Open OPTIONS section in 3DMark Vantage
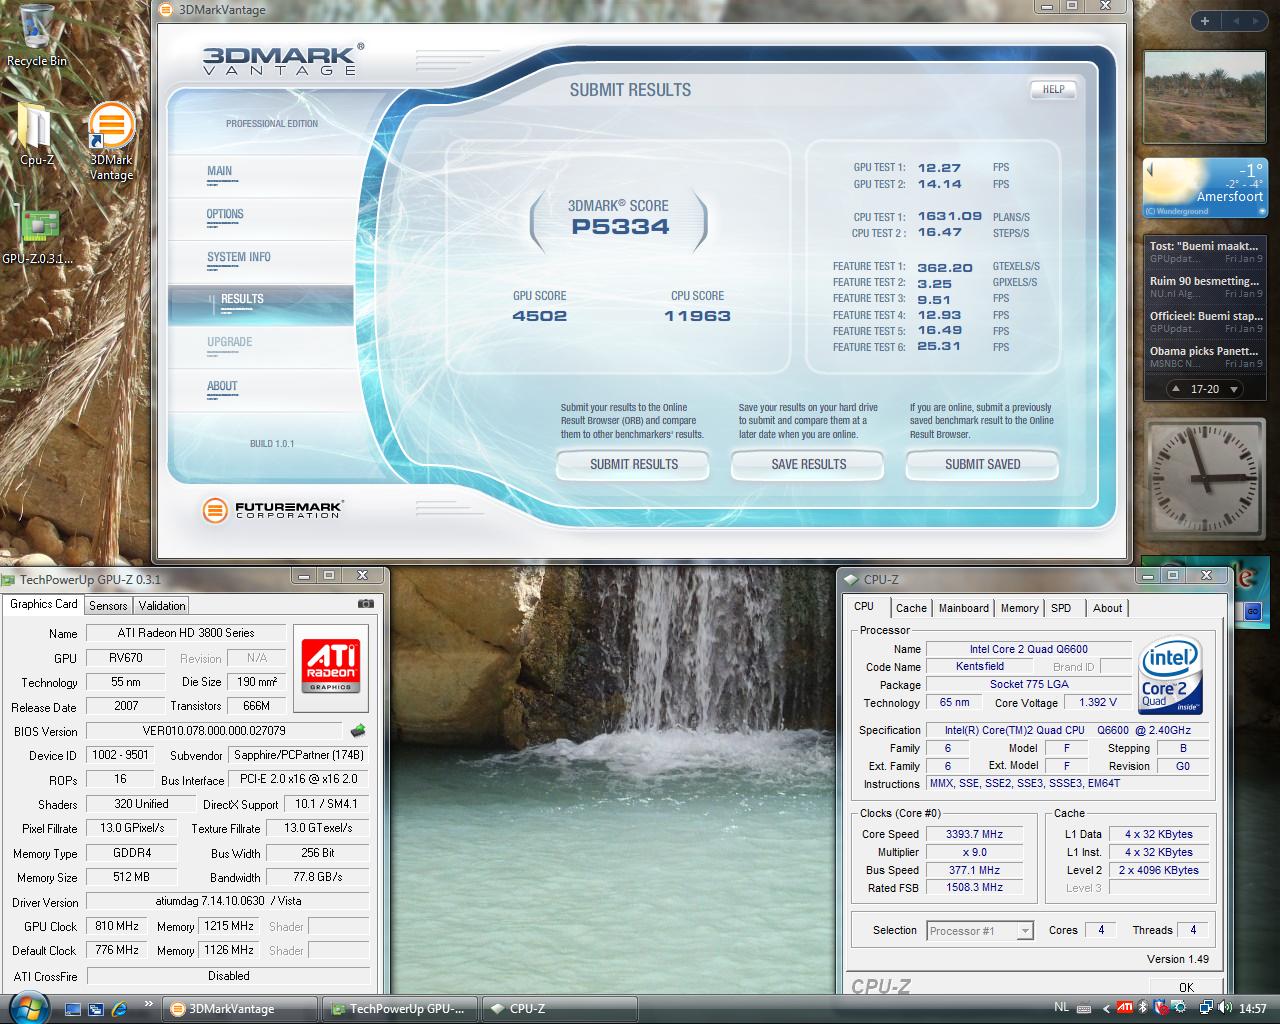Image resolution: width=1280 pixels, height=1024 pixels. click(x=225, y=214)
